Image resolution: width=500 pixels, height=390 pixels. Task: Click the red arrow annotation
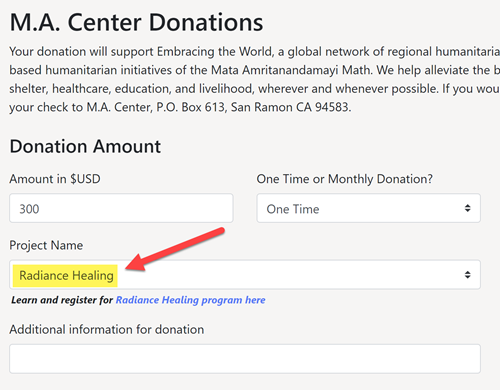(175, 249)
